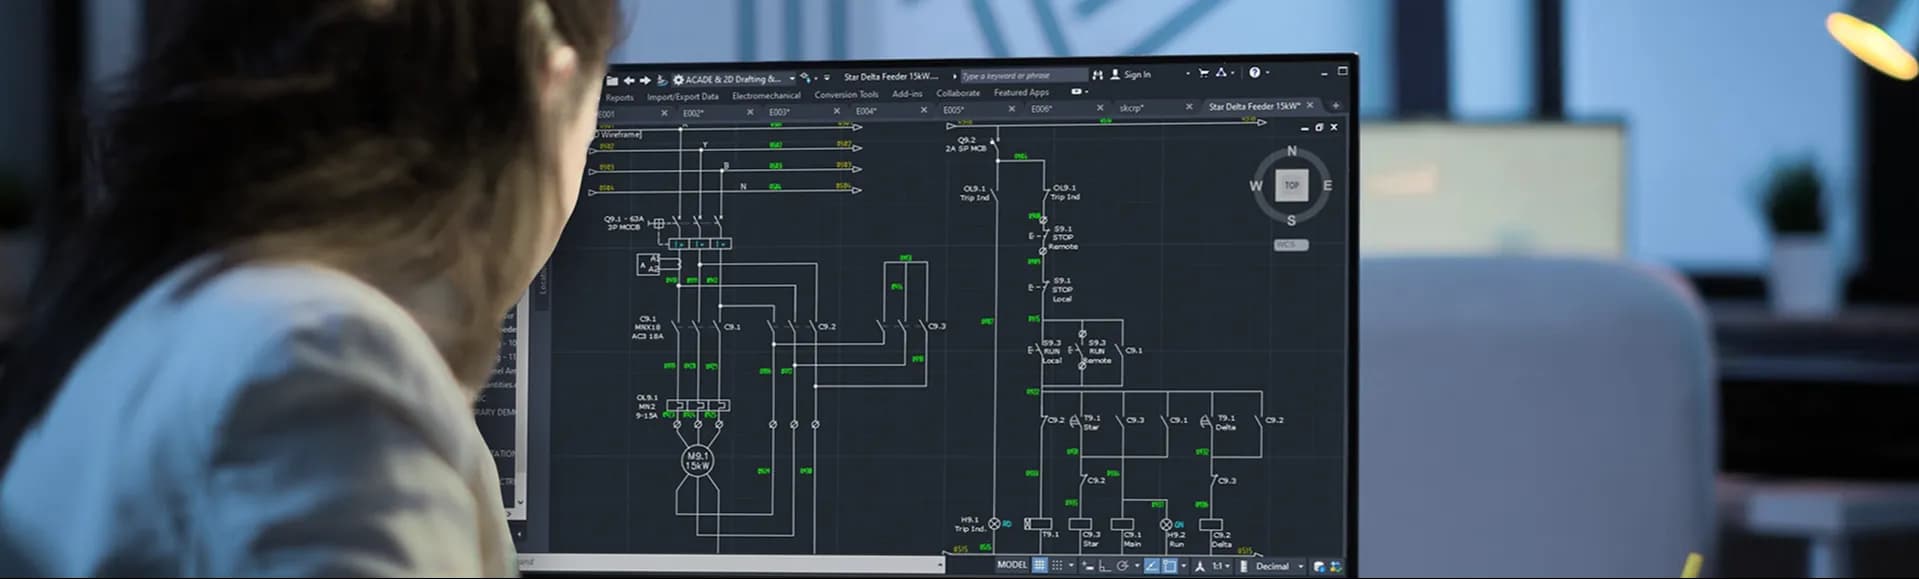Click the Open folder icon in quick access toolbar
Viewport: 1919px width, 579px height.
pos(612,80)
